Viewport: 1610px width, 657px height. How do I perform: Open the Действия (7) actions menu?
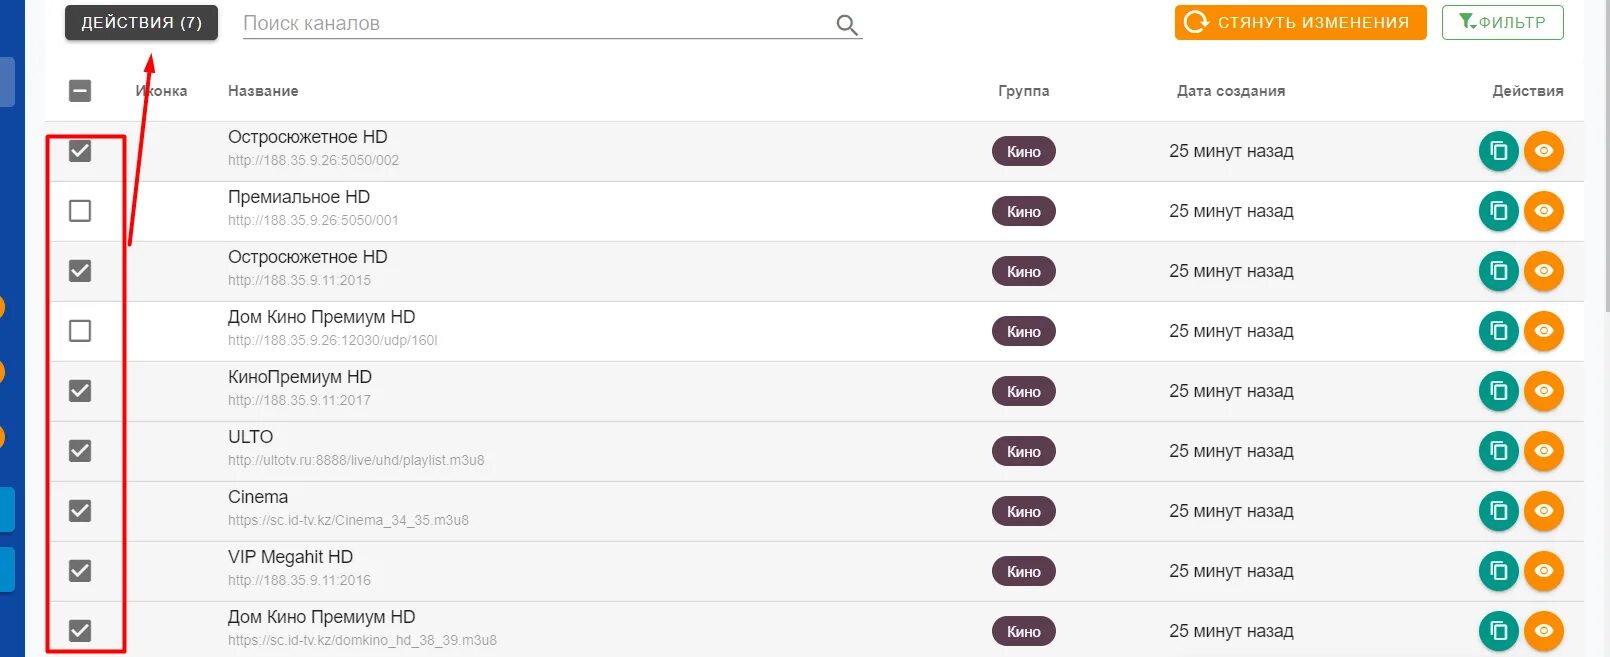pyautogui.click(x=141, y=23)
